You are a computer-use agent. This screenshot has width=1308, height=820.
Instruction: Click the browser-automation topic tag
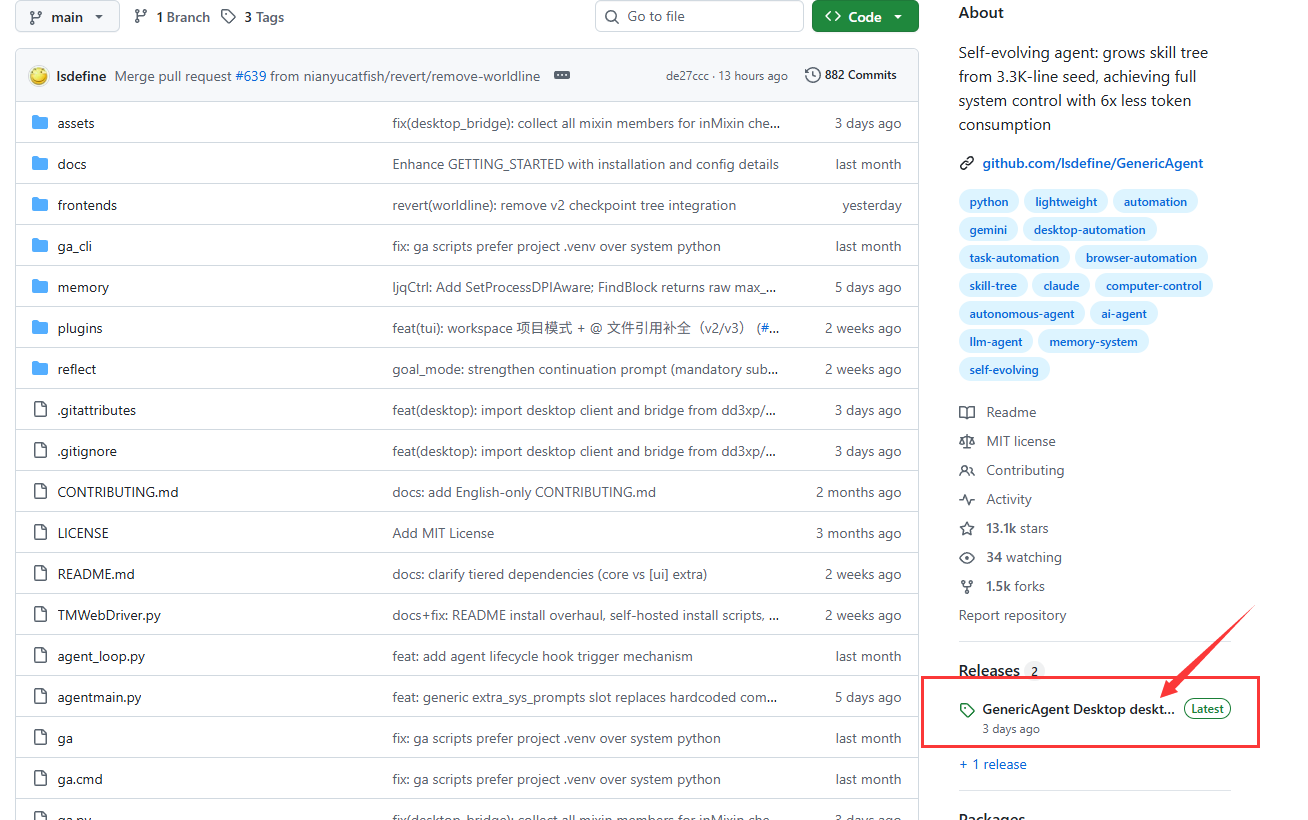(x=1141, y=258)
